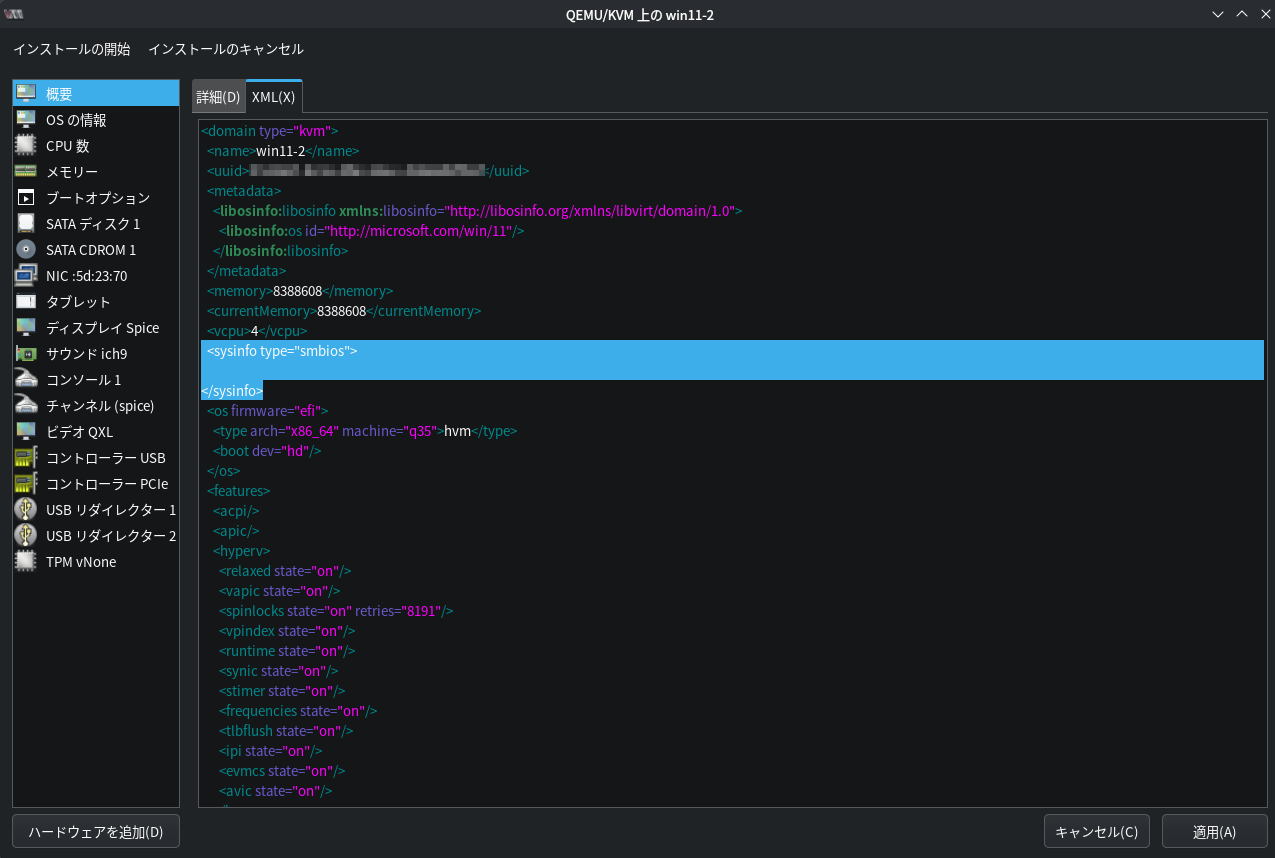The width and height of the screenshot is (1275, 858).
Task: Click the SATA CDROM 1 disc icon
Action: click(x=26, y=250)
